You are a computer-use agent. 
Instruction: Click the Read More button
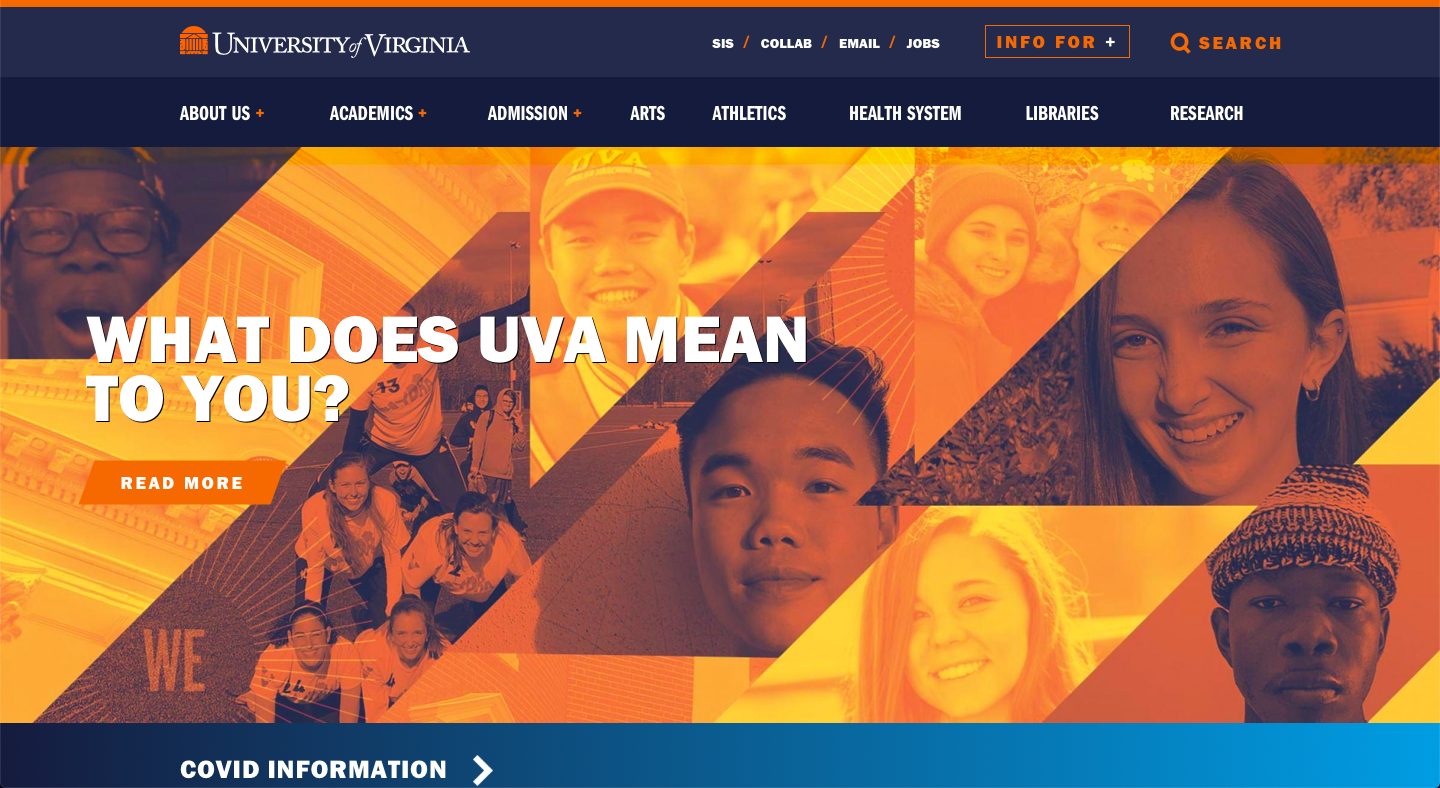point(183,483)
